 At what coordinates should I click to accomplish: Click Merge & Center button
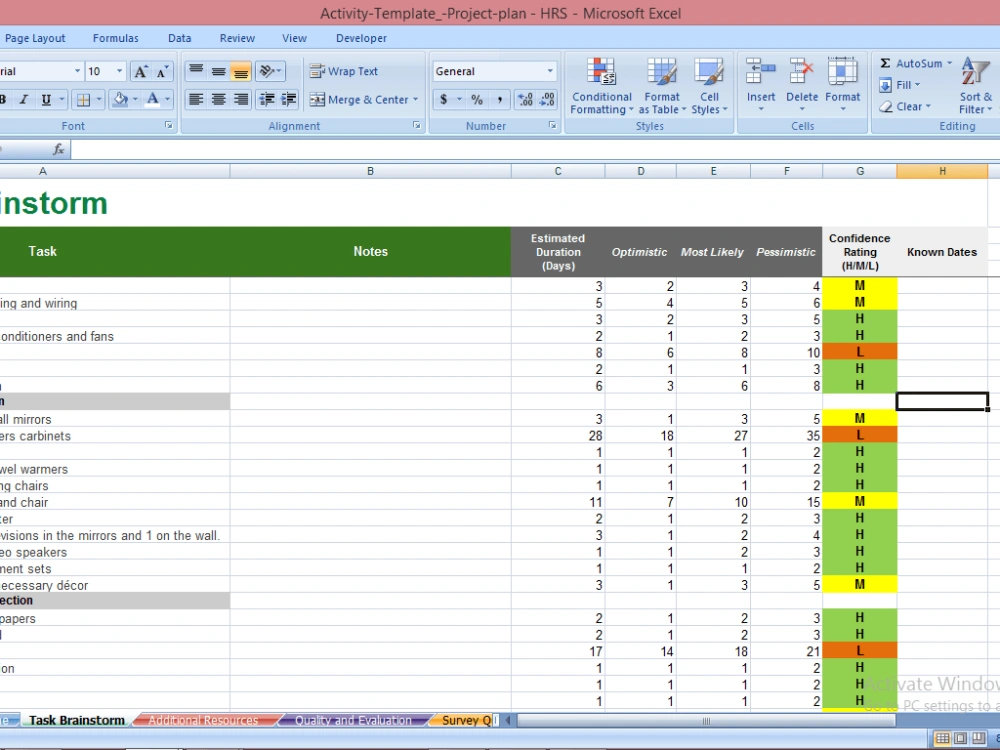click(358, 99)
